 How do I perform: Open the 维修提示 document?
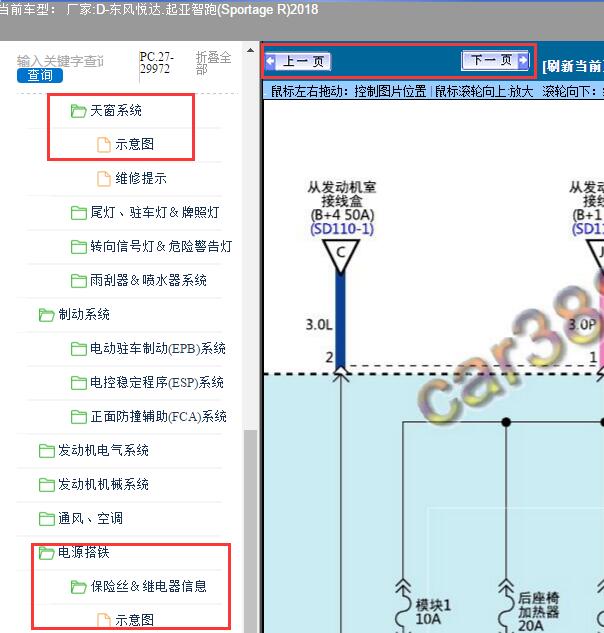coord(141,178)
